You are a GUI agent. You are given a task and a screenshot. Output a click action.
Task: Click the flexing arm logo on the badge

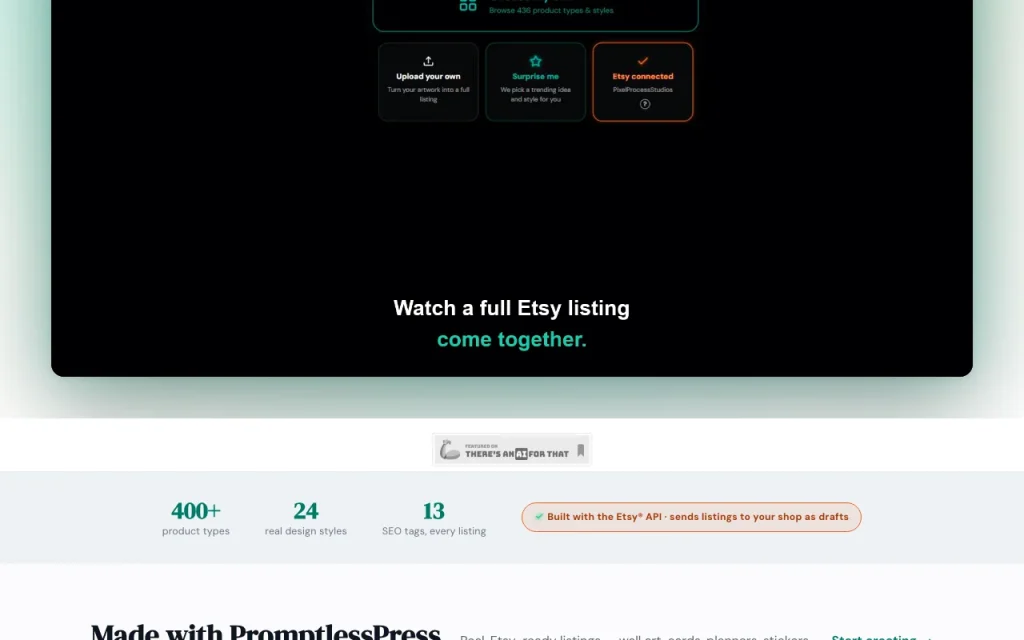450,450
